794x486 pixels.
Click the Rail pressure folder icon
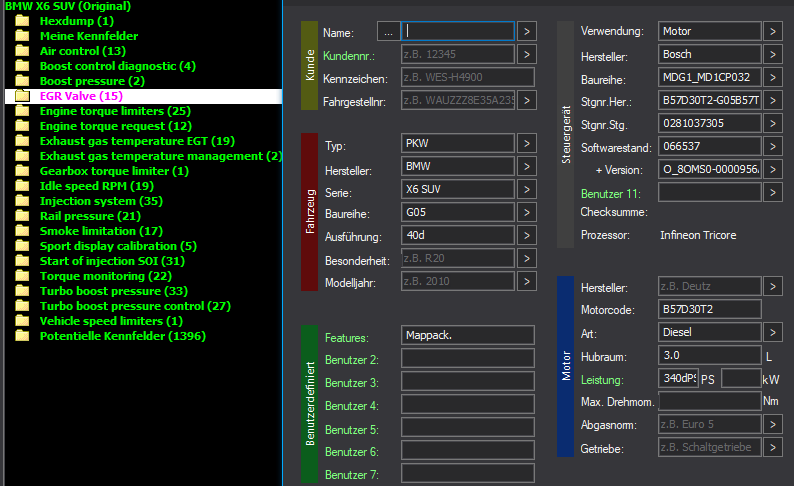click(x=22, y=216)
